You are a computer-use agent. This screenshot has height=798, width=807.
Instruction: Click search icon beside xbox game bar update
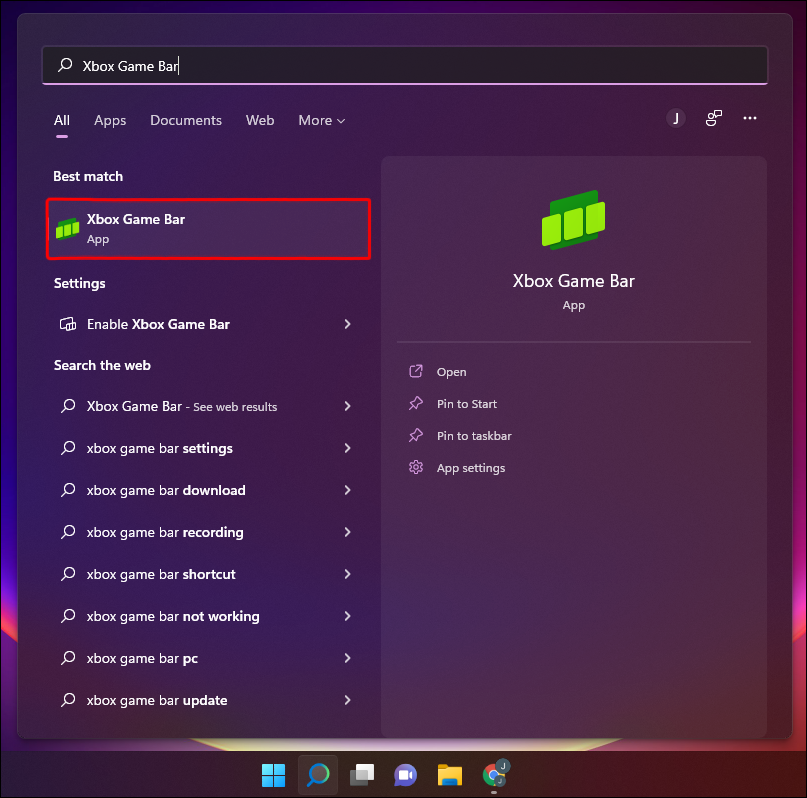[x=68, y=700]
